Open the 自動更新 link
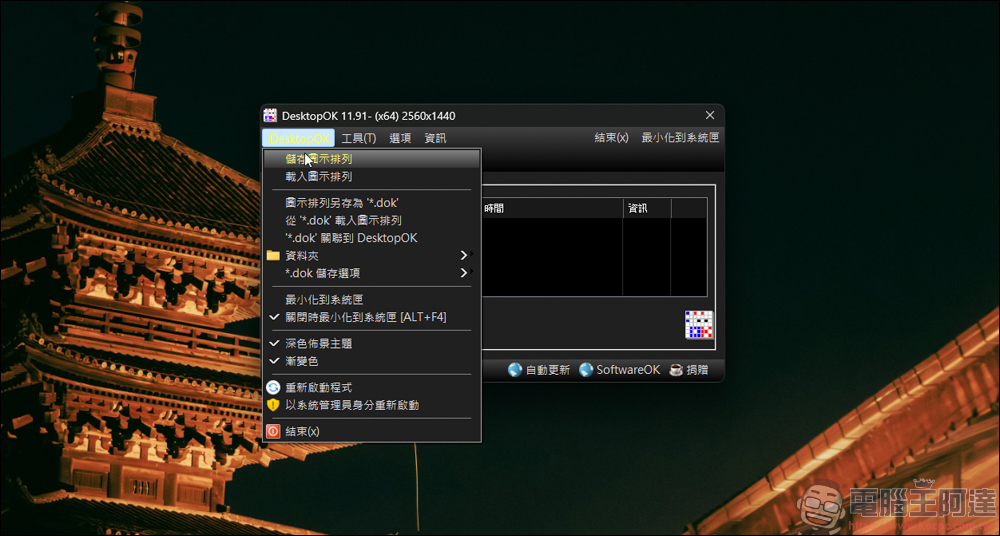Image resolution: width=1000 pixels, height=536 pixels. [548, 370]
